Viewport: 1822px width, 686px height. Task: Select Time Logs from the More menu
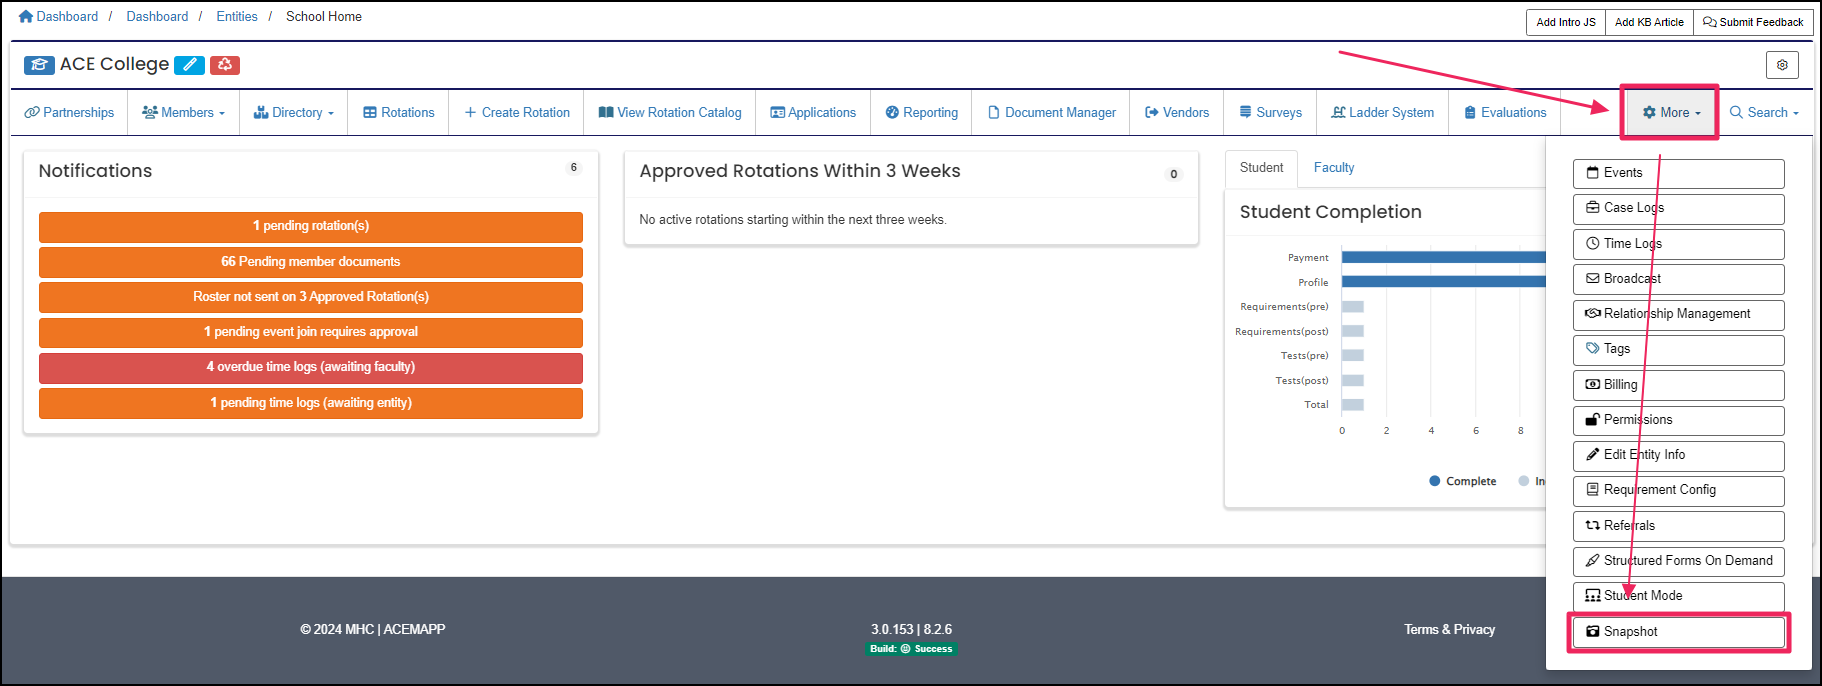tap(1678, 244)
